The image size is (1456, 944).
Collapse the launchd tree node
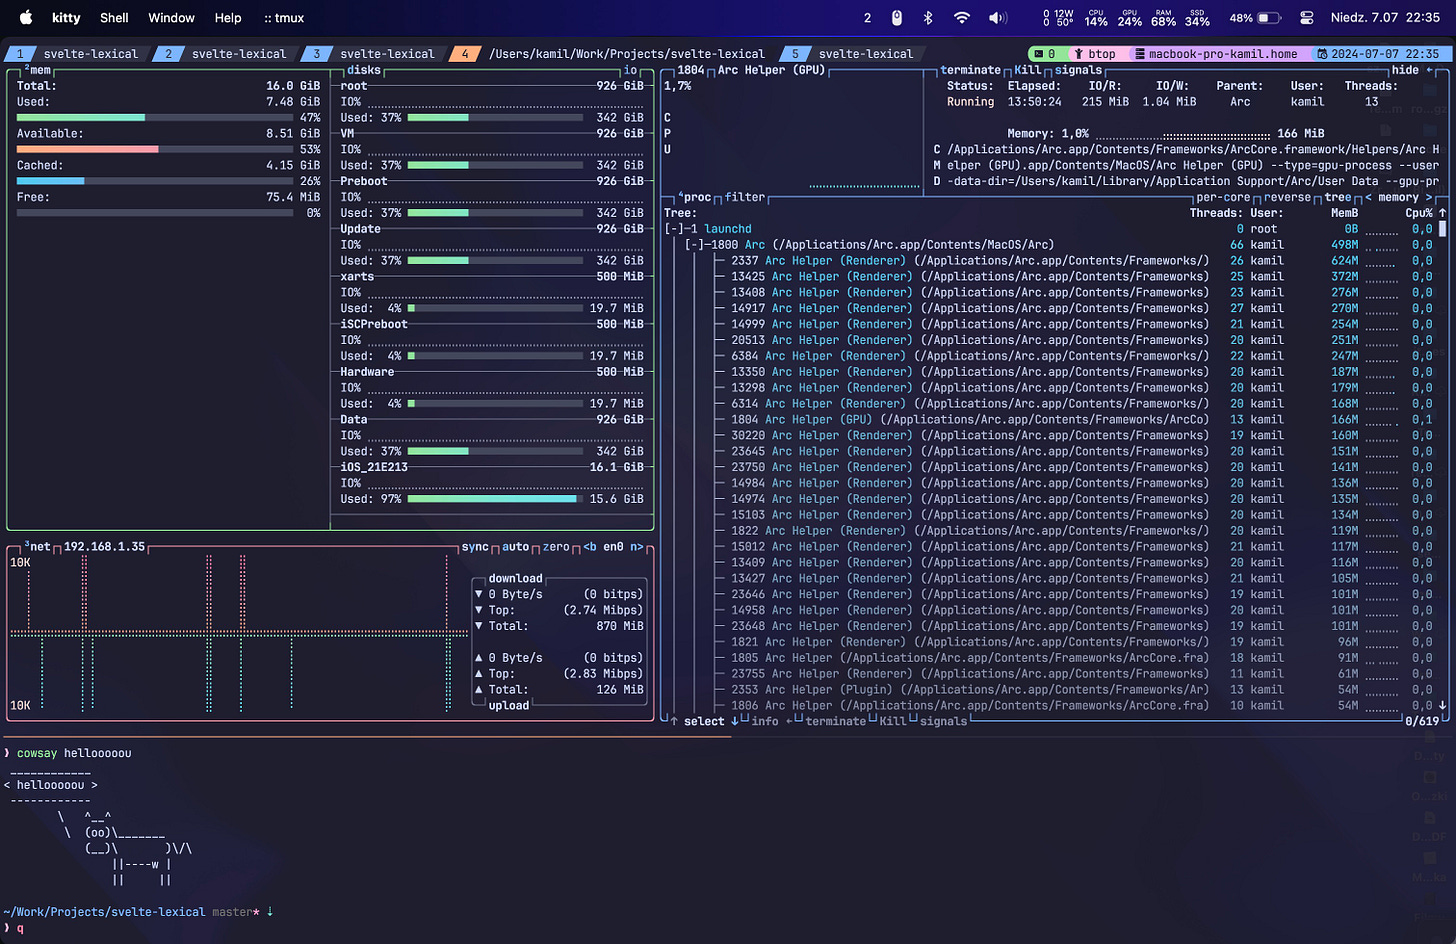(675, 229)
